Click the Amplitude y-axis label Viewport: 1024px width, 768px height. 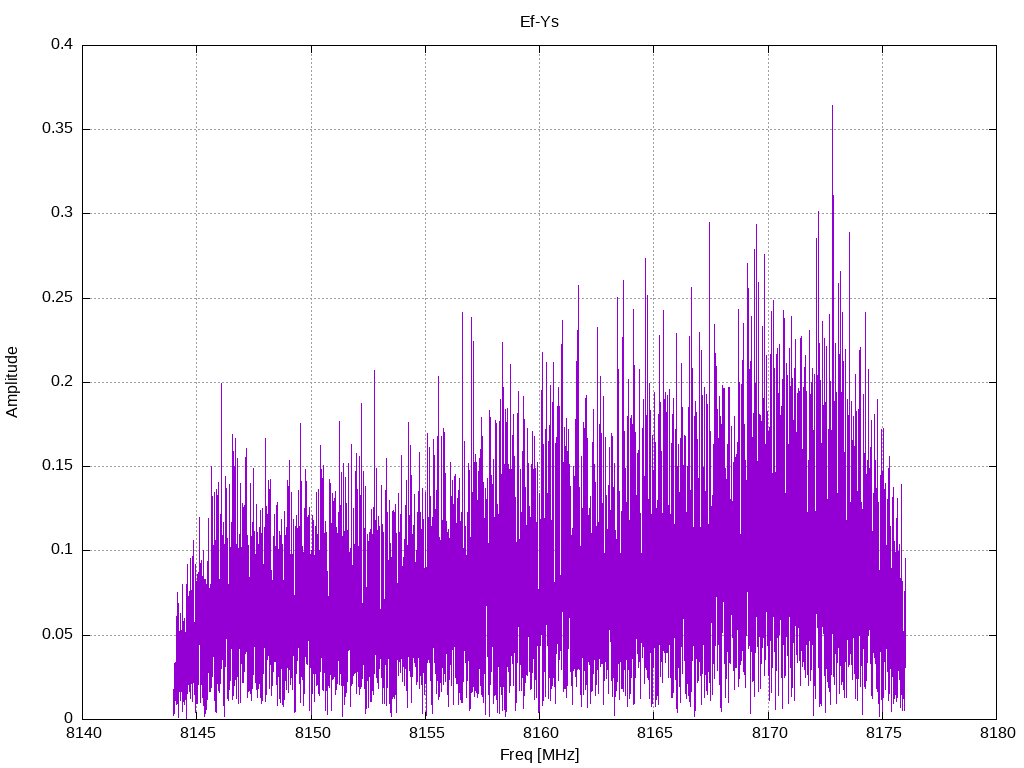pos(12,382)
